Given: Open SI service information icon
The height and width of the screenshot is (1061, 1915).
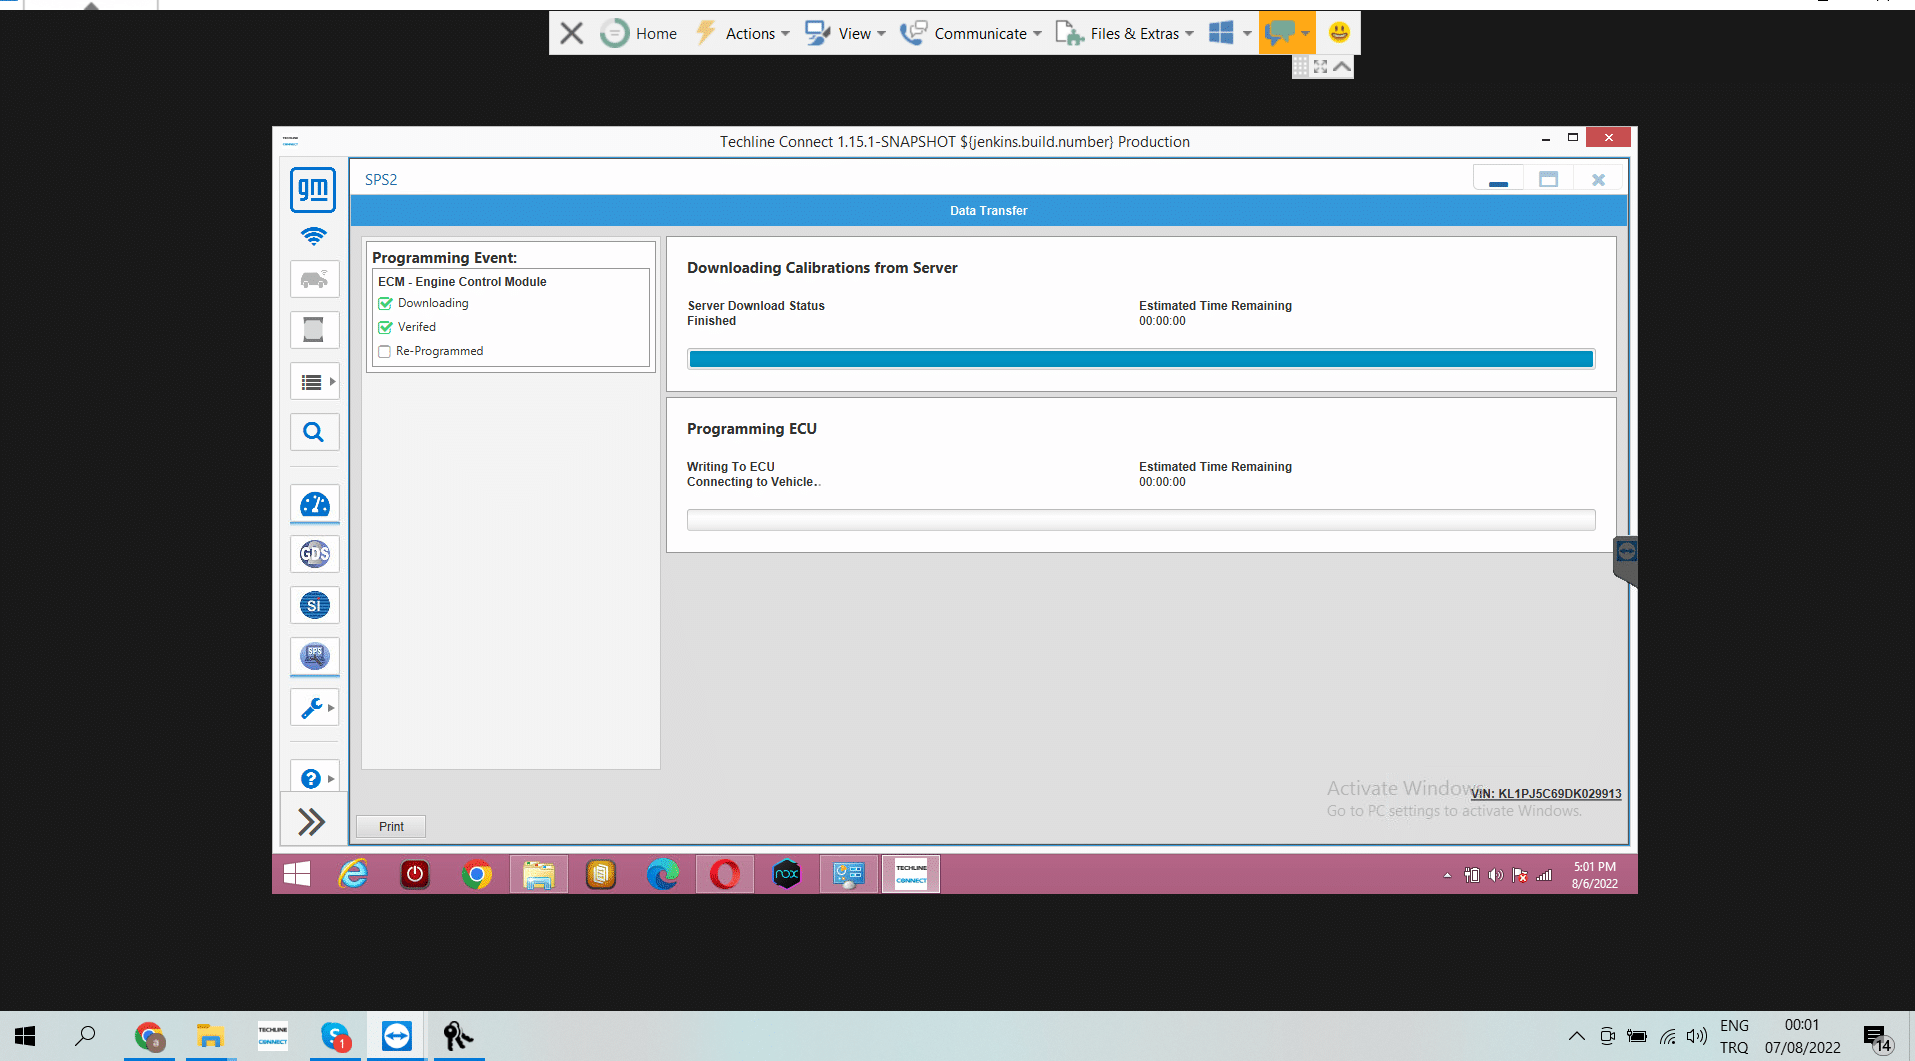Looking at the screenshot, I should 314,605.
